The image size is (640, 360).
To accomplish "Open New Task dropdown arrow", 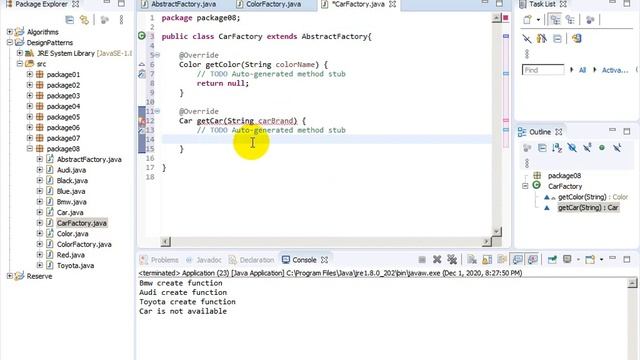I will tap(538, 20).
